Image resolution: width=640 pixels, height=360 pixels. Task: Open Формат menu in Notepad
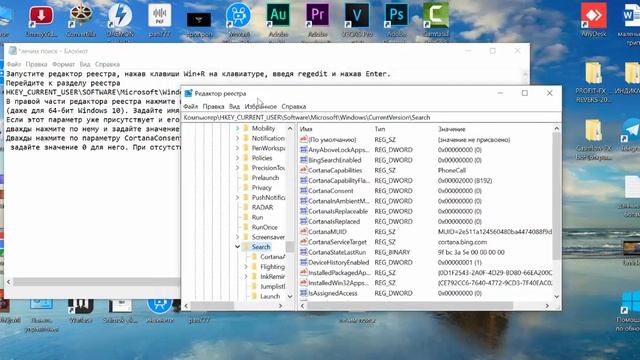[x=63, y=64]
